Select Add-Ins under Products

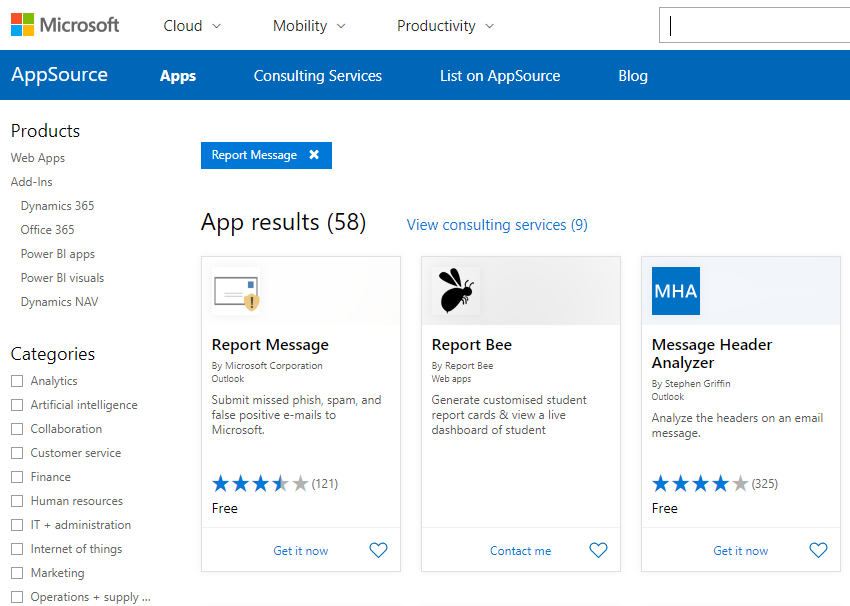(31, 182)
